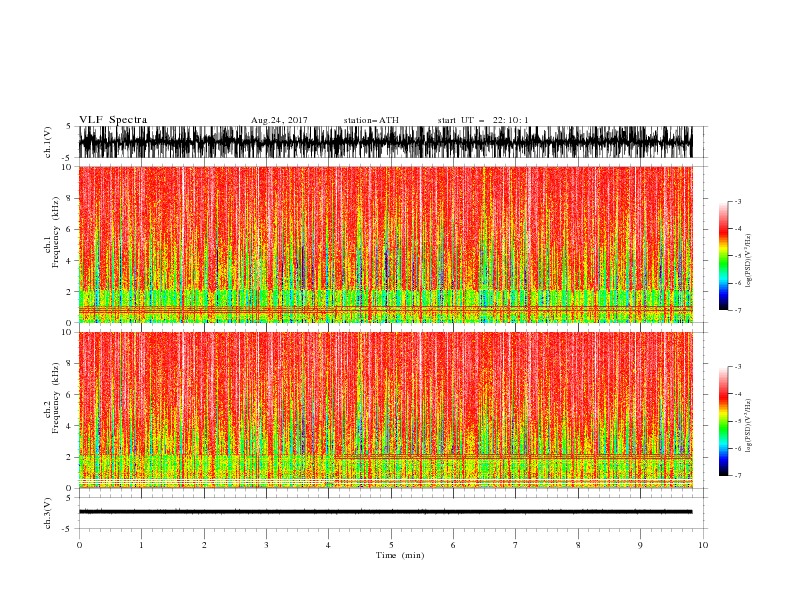
Task: Click the "start UT = 22:10:1" text
Action: click(x=483, y=120)
